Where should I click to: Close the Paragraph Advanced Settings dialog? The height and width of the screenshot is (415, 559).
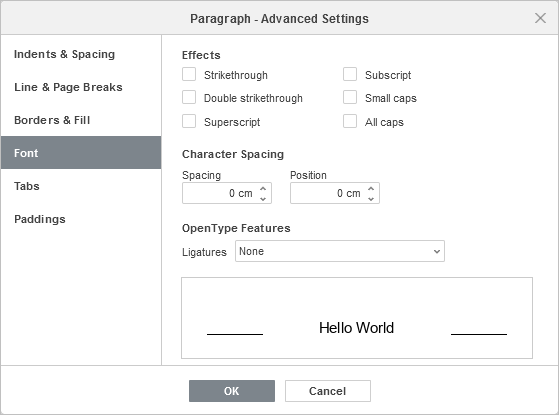pos(540,18)
